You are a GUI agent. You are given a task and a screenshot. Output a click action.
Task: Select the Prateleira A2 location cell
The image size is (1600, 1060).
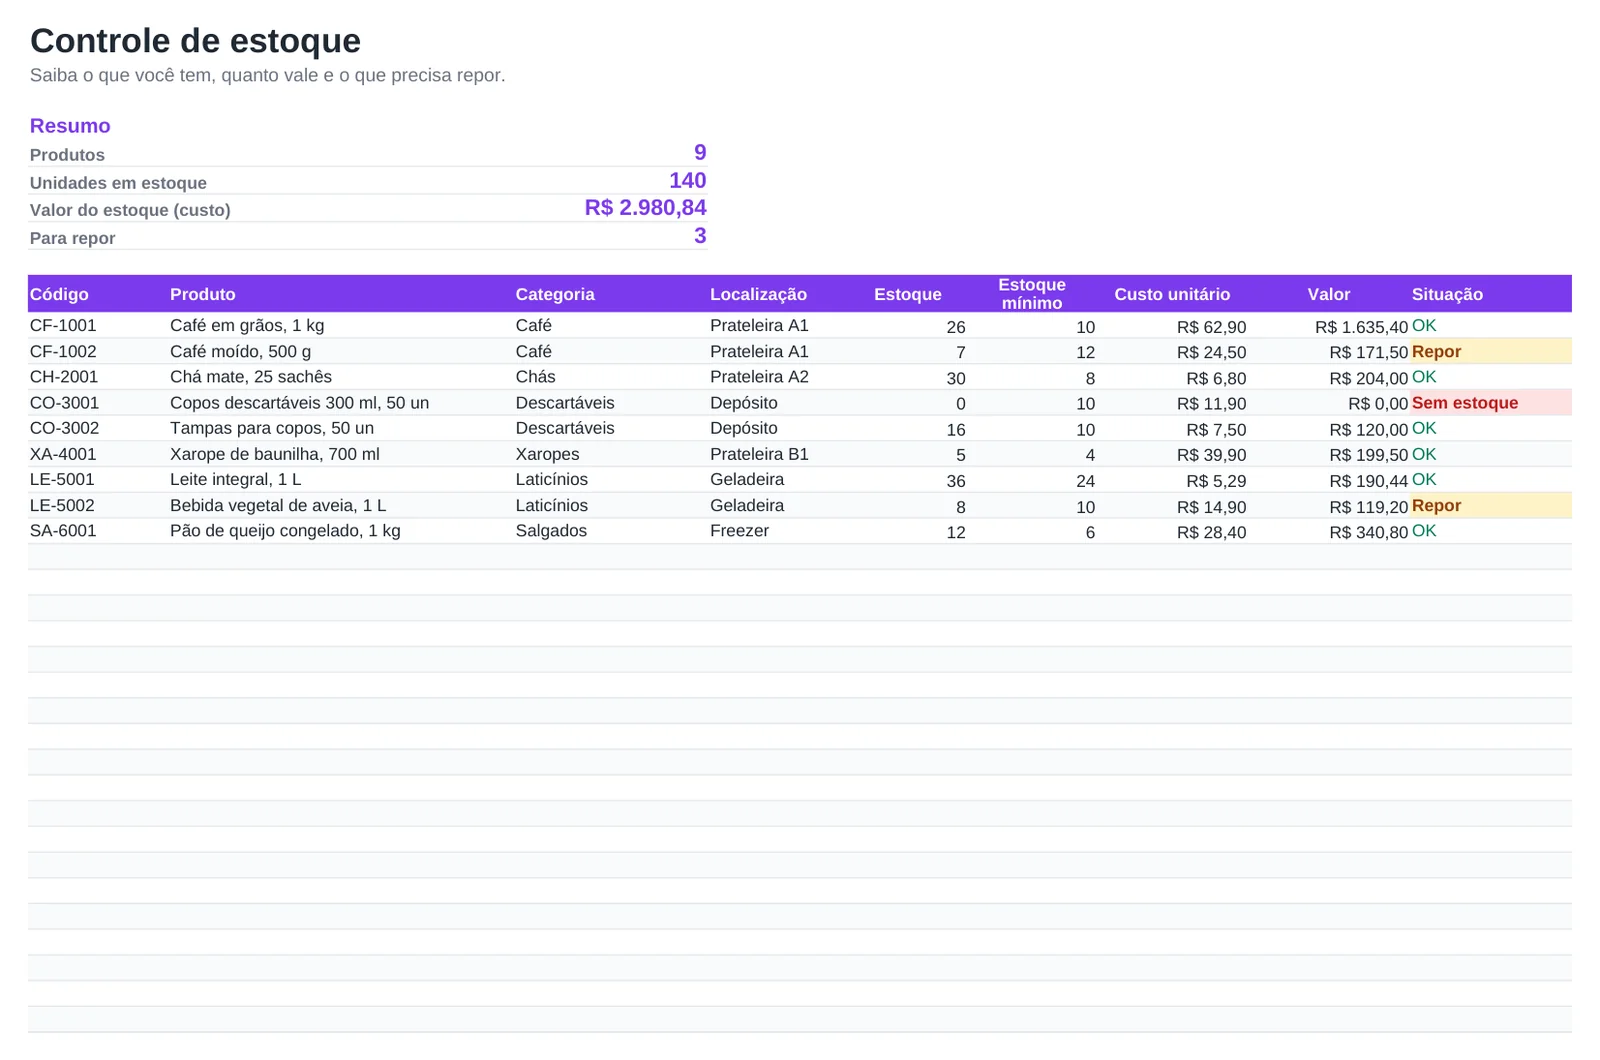pos(759,377)
